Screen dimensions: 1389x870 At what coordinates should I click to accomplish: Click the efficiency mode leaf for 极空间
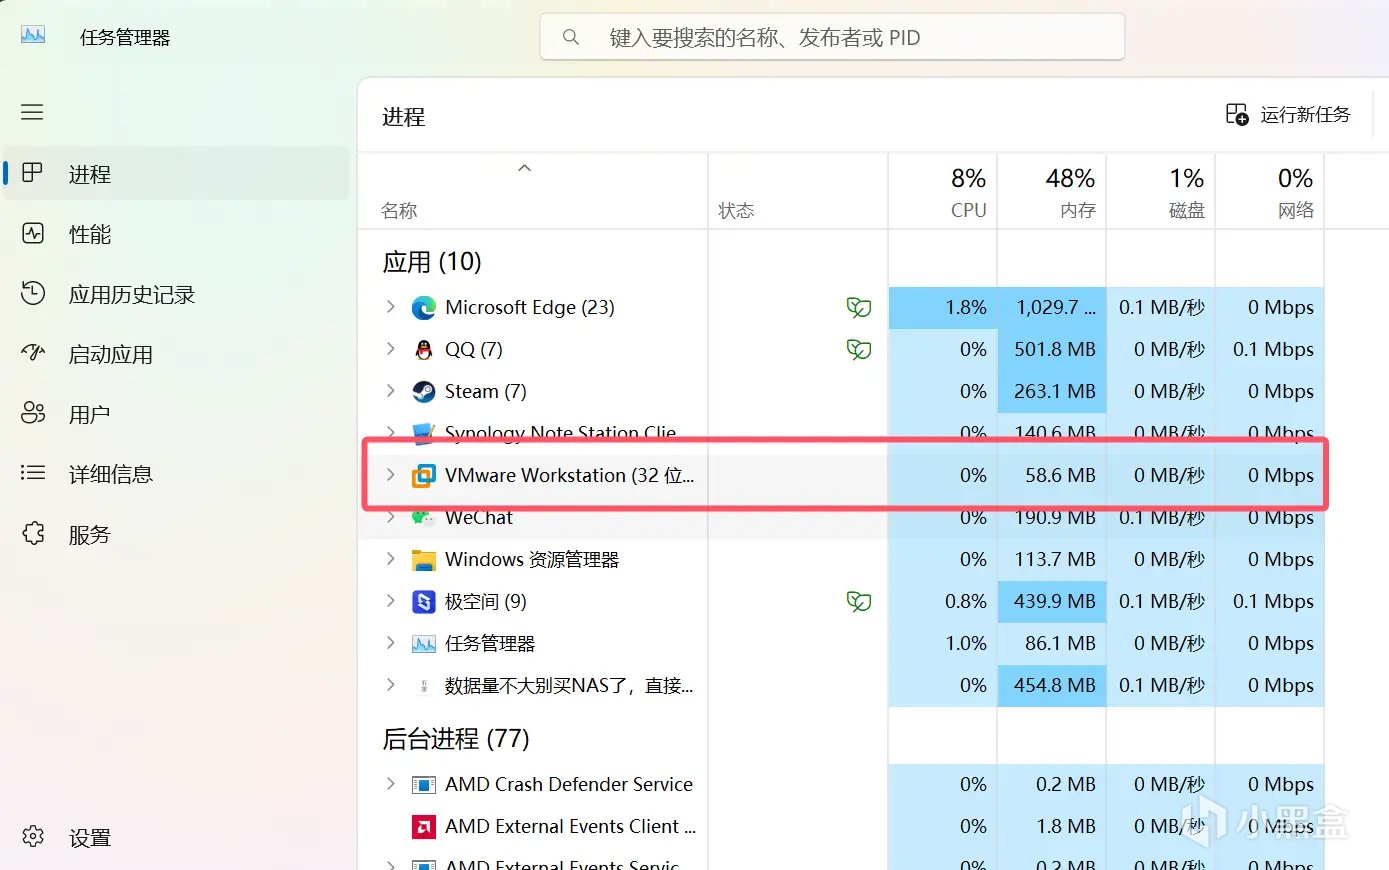click(x=859, y=601)
